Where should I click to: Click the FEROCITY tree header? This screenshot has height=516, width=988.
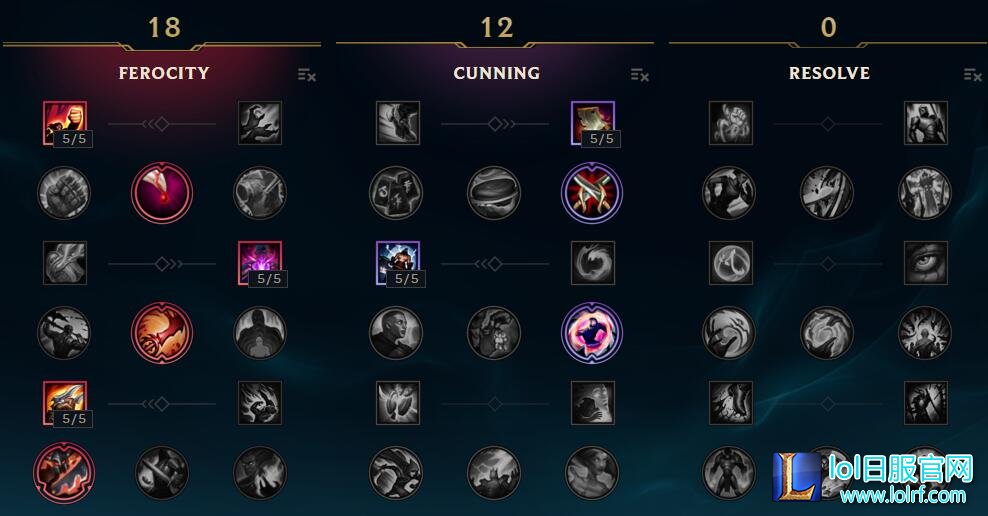pyautogui.click(x=164, y=73)
